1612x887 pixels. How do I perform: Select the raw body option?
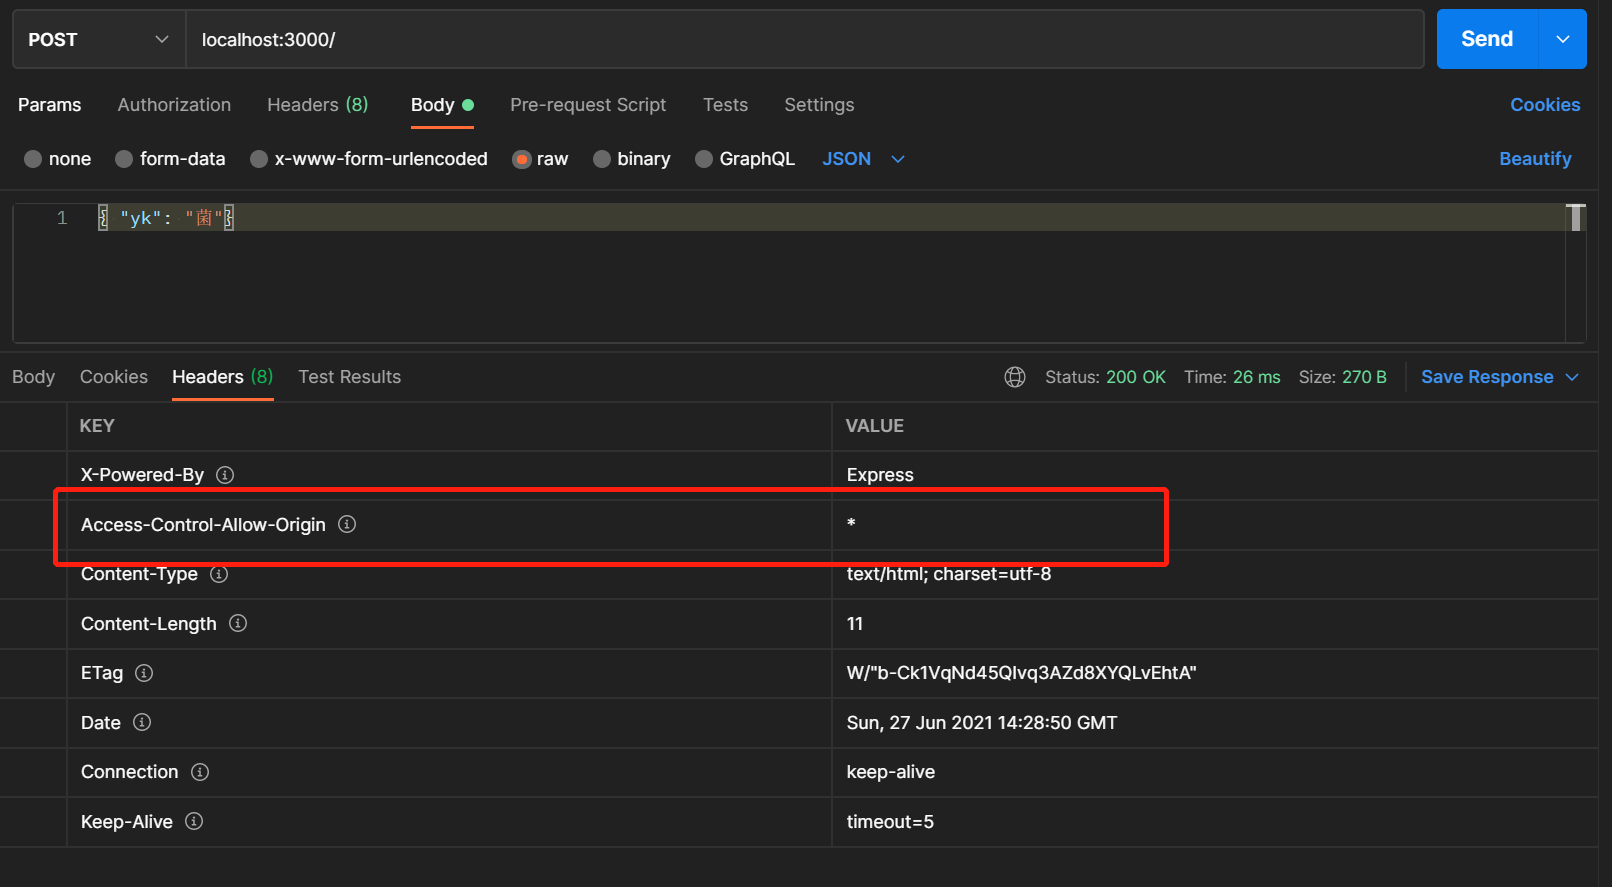pyautogui.click(x=540, y=159)
